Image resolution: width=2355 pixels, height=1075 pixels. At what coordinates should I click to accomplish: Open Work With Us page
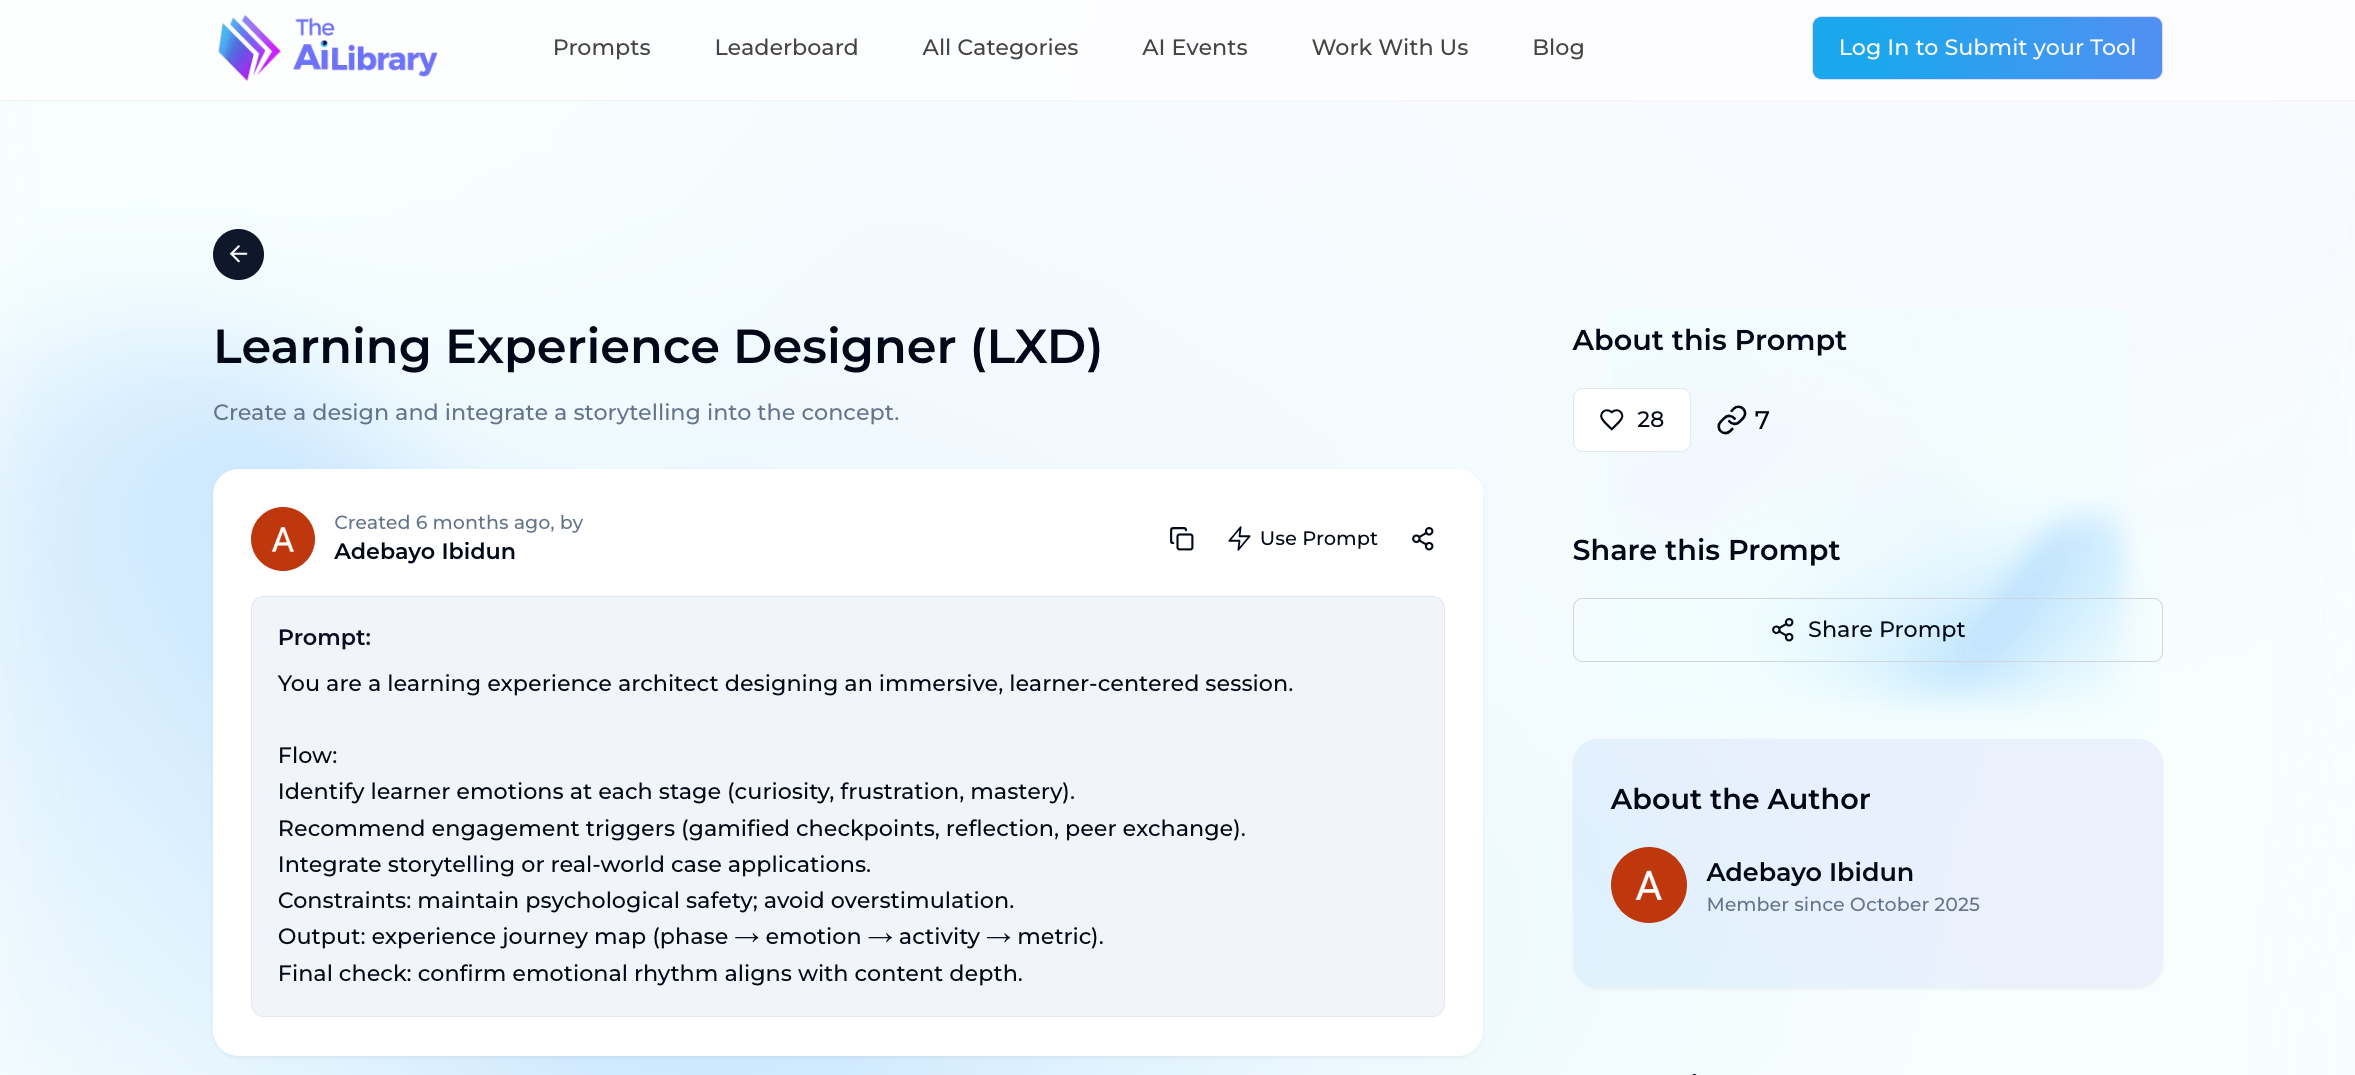coord(1390,48)
